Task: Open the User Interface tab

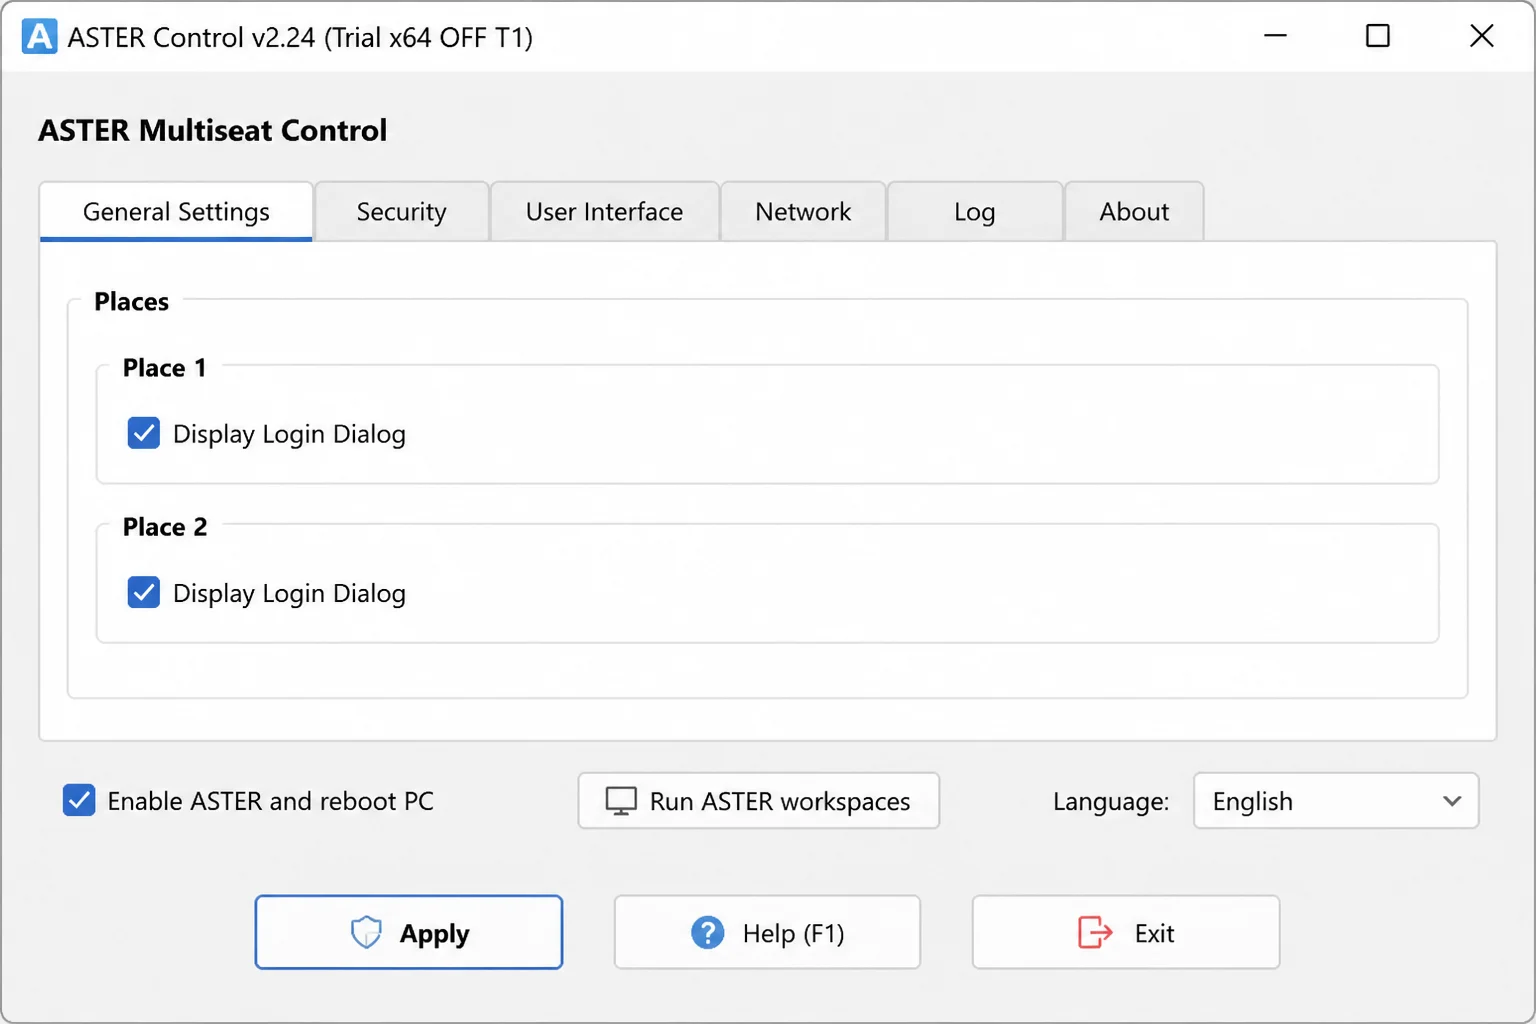Action: (605, 211)
